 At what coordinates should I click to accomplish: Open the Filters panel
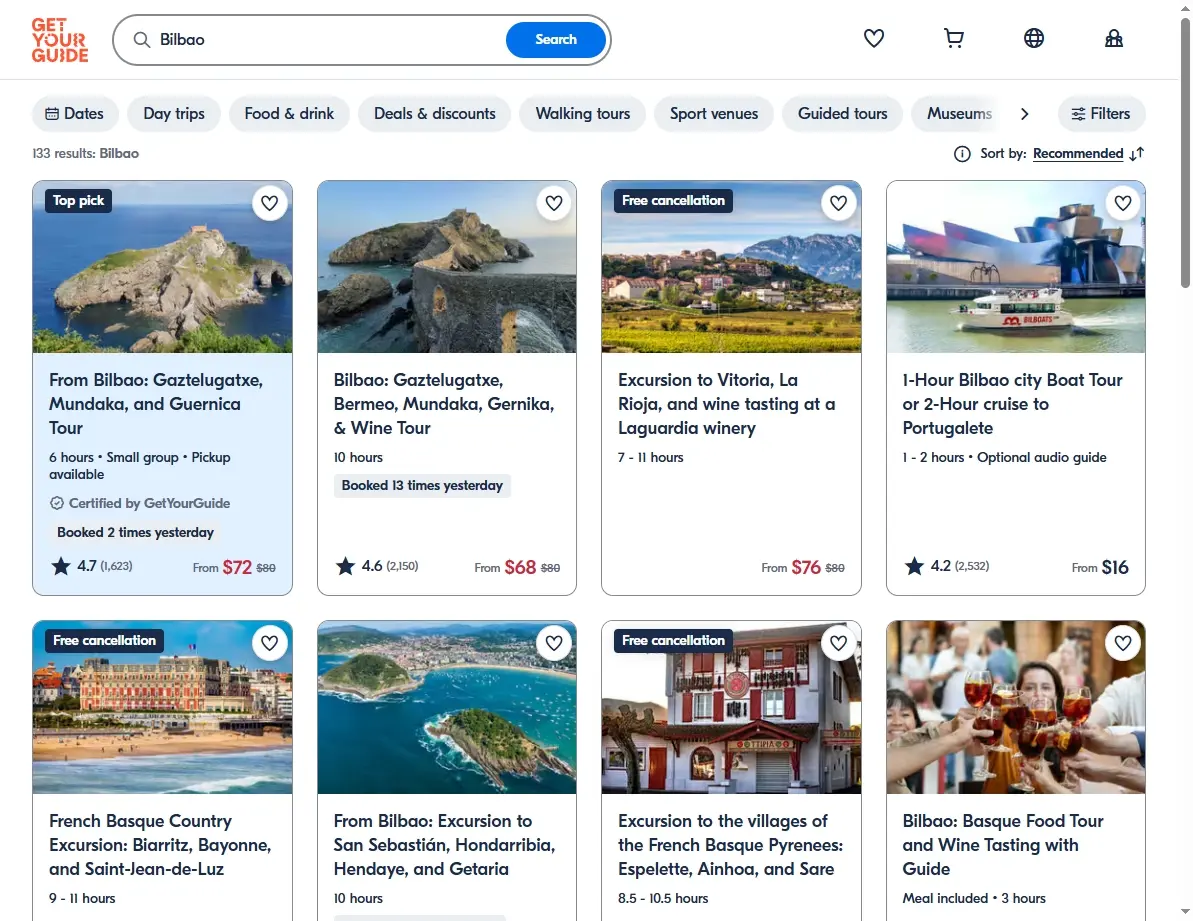[x=1101, y=113]
